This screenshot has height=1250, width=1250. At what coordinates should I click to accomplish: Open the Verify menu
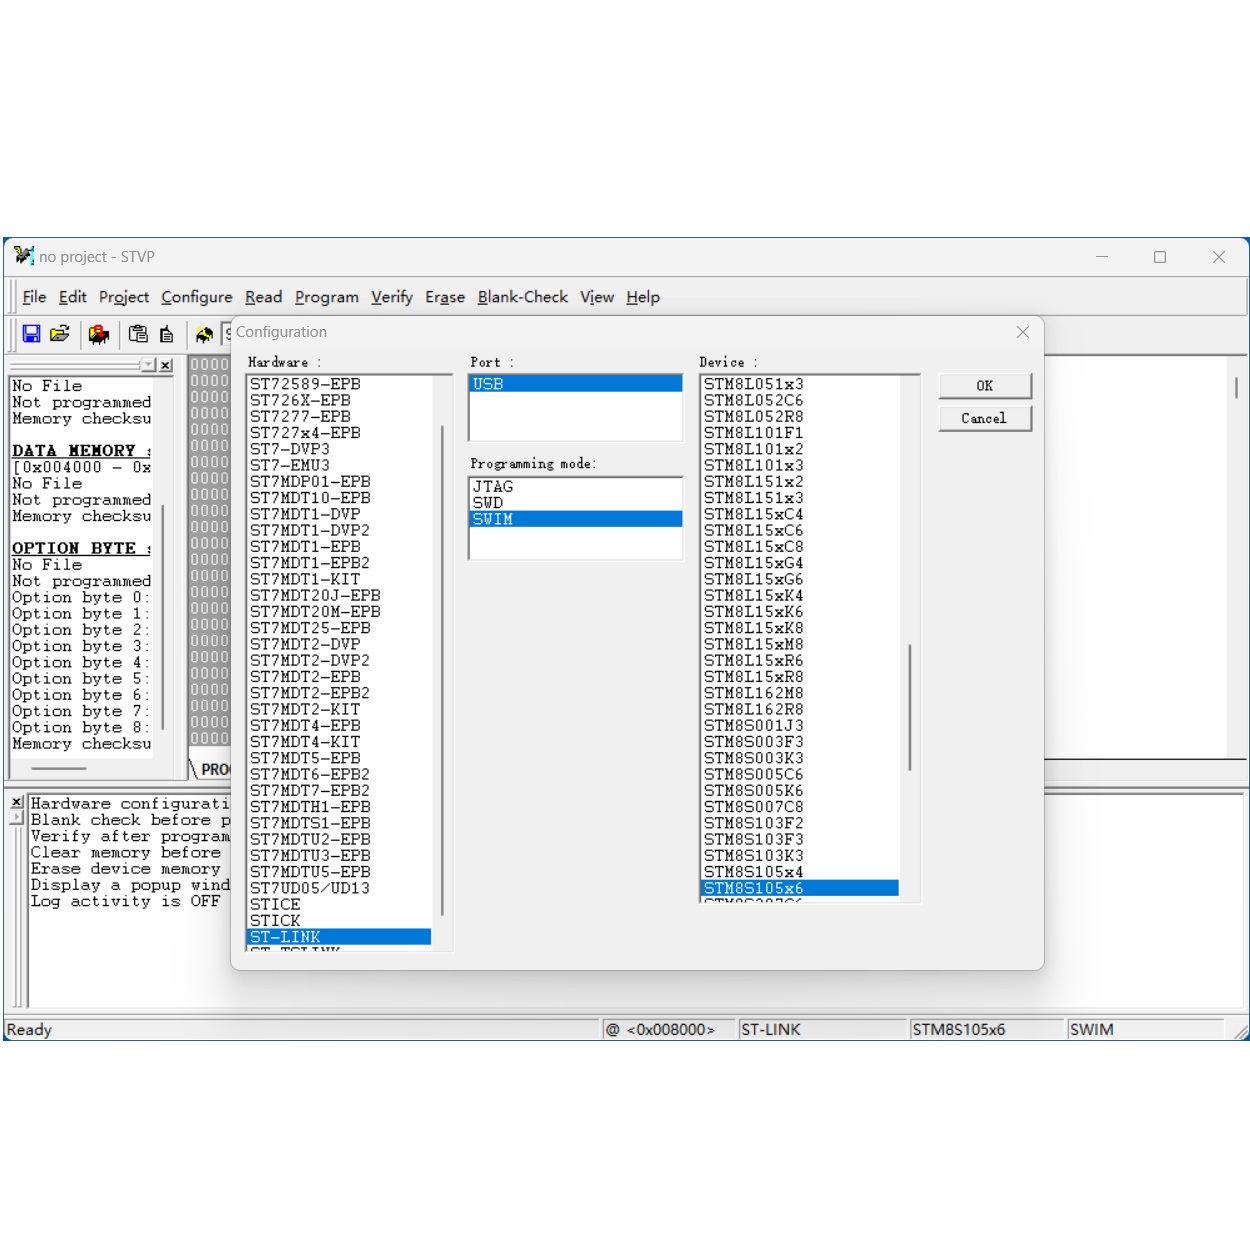pos(391,297)
